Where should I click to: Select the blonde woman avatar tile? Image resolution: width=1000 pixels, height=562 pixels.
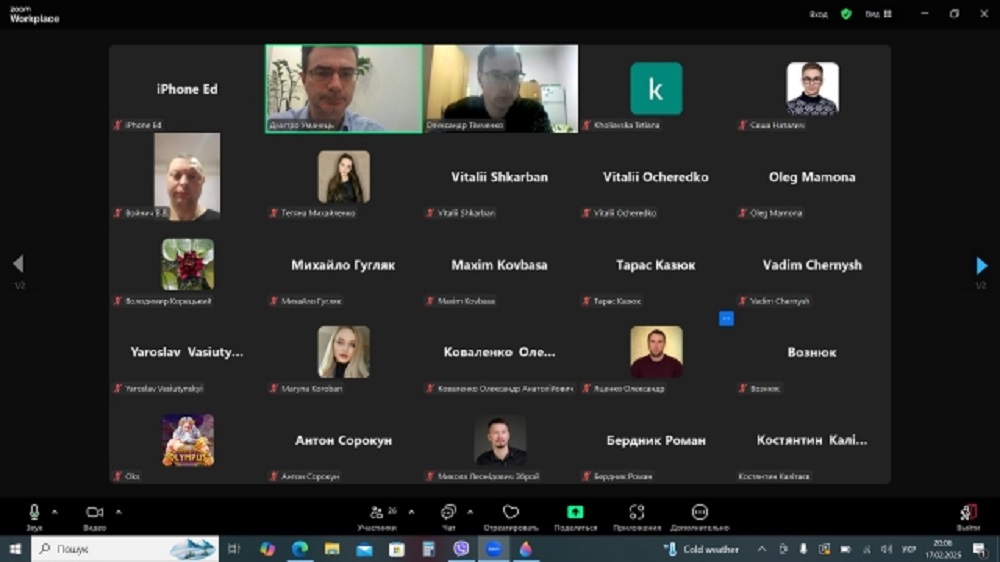tap(344, 352)
